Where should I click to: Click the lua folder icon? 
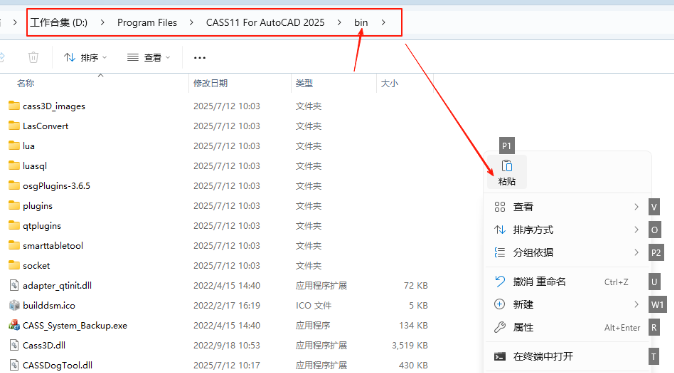coord(14,146)
